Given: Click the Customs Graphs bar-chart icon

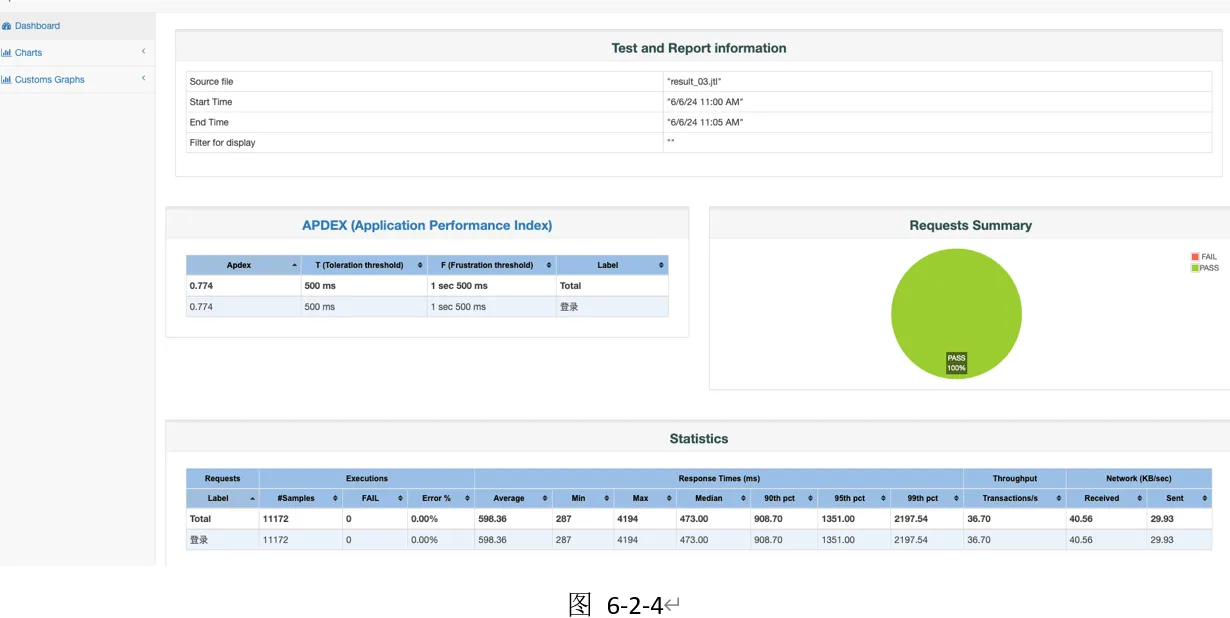Looking at the screenshot, I should [x=6, y=80].
